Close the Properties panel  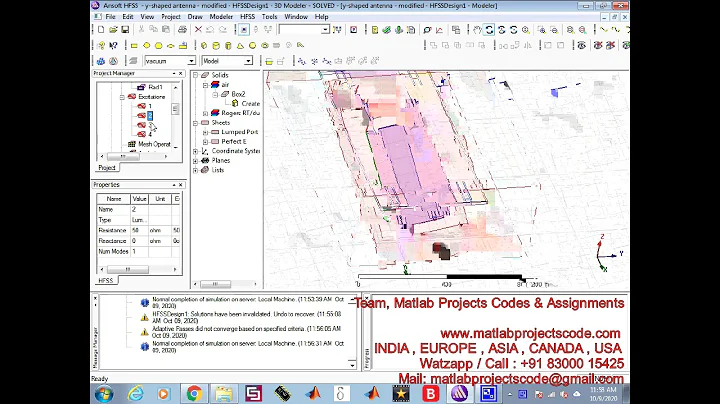click(180, 185)
